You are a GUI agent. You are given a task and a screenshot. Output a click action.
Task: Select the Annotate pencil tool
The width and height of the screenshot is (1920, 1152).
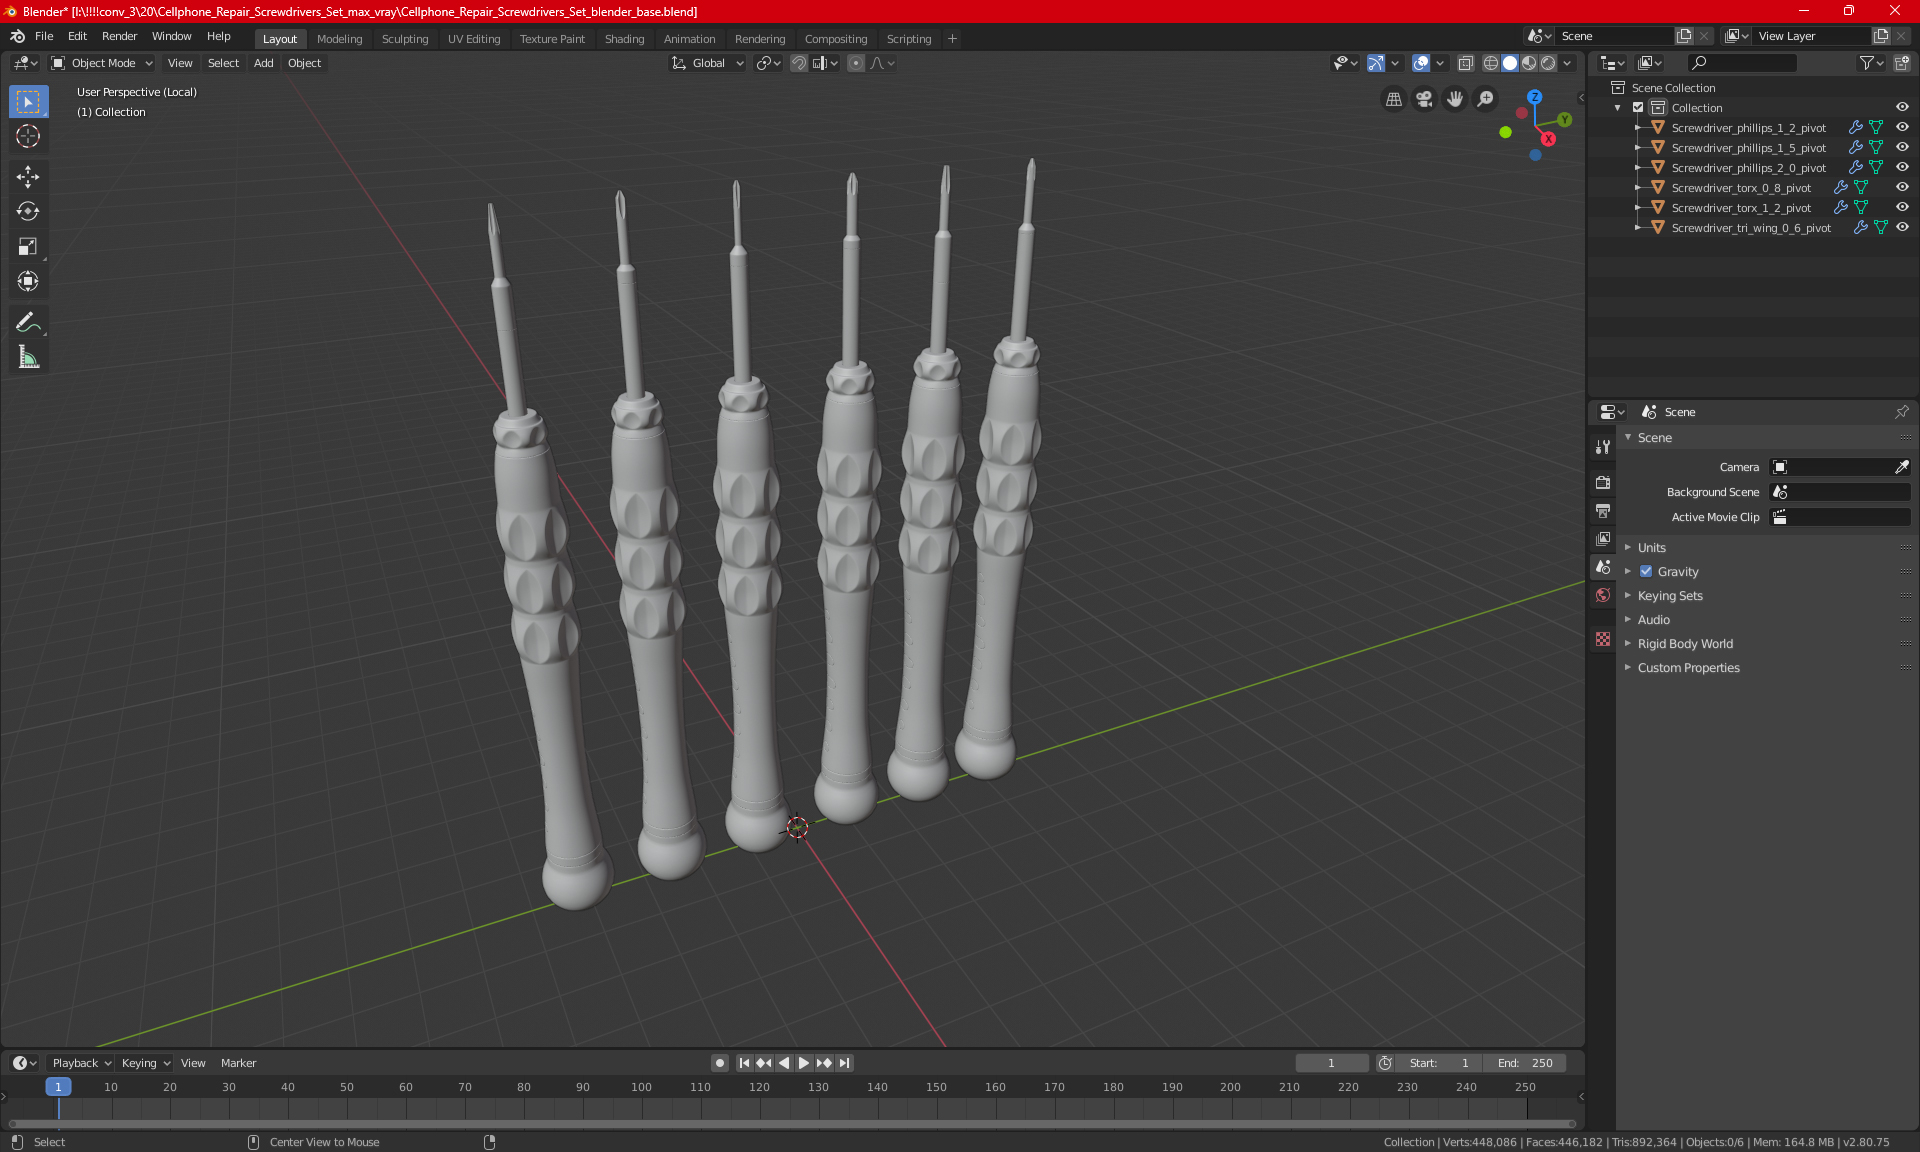28,322
